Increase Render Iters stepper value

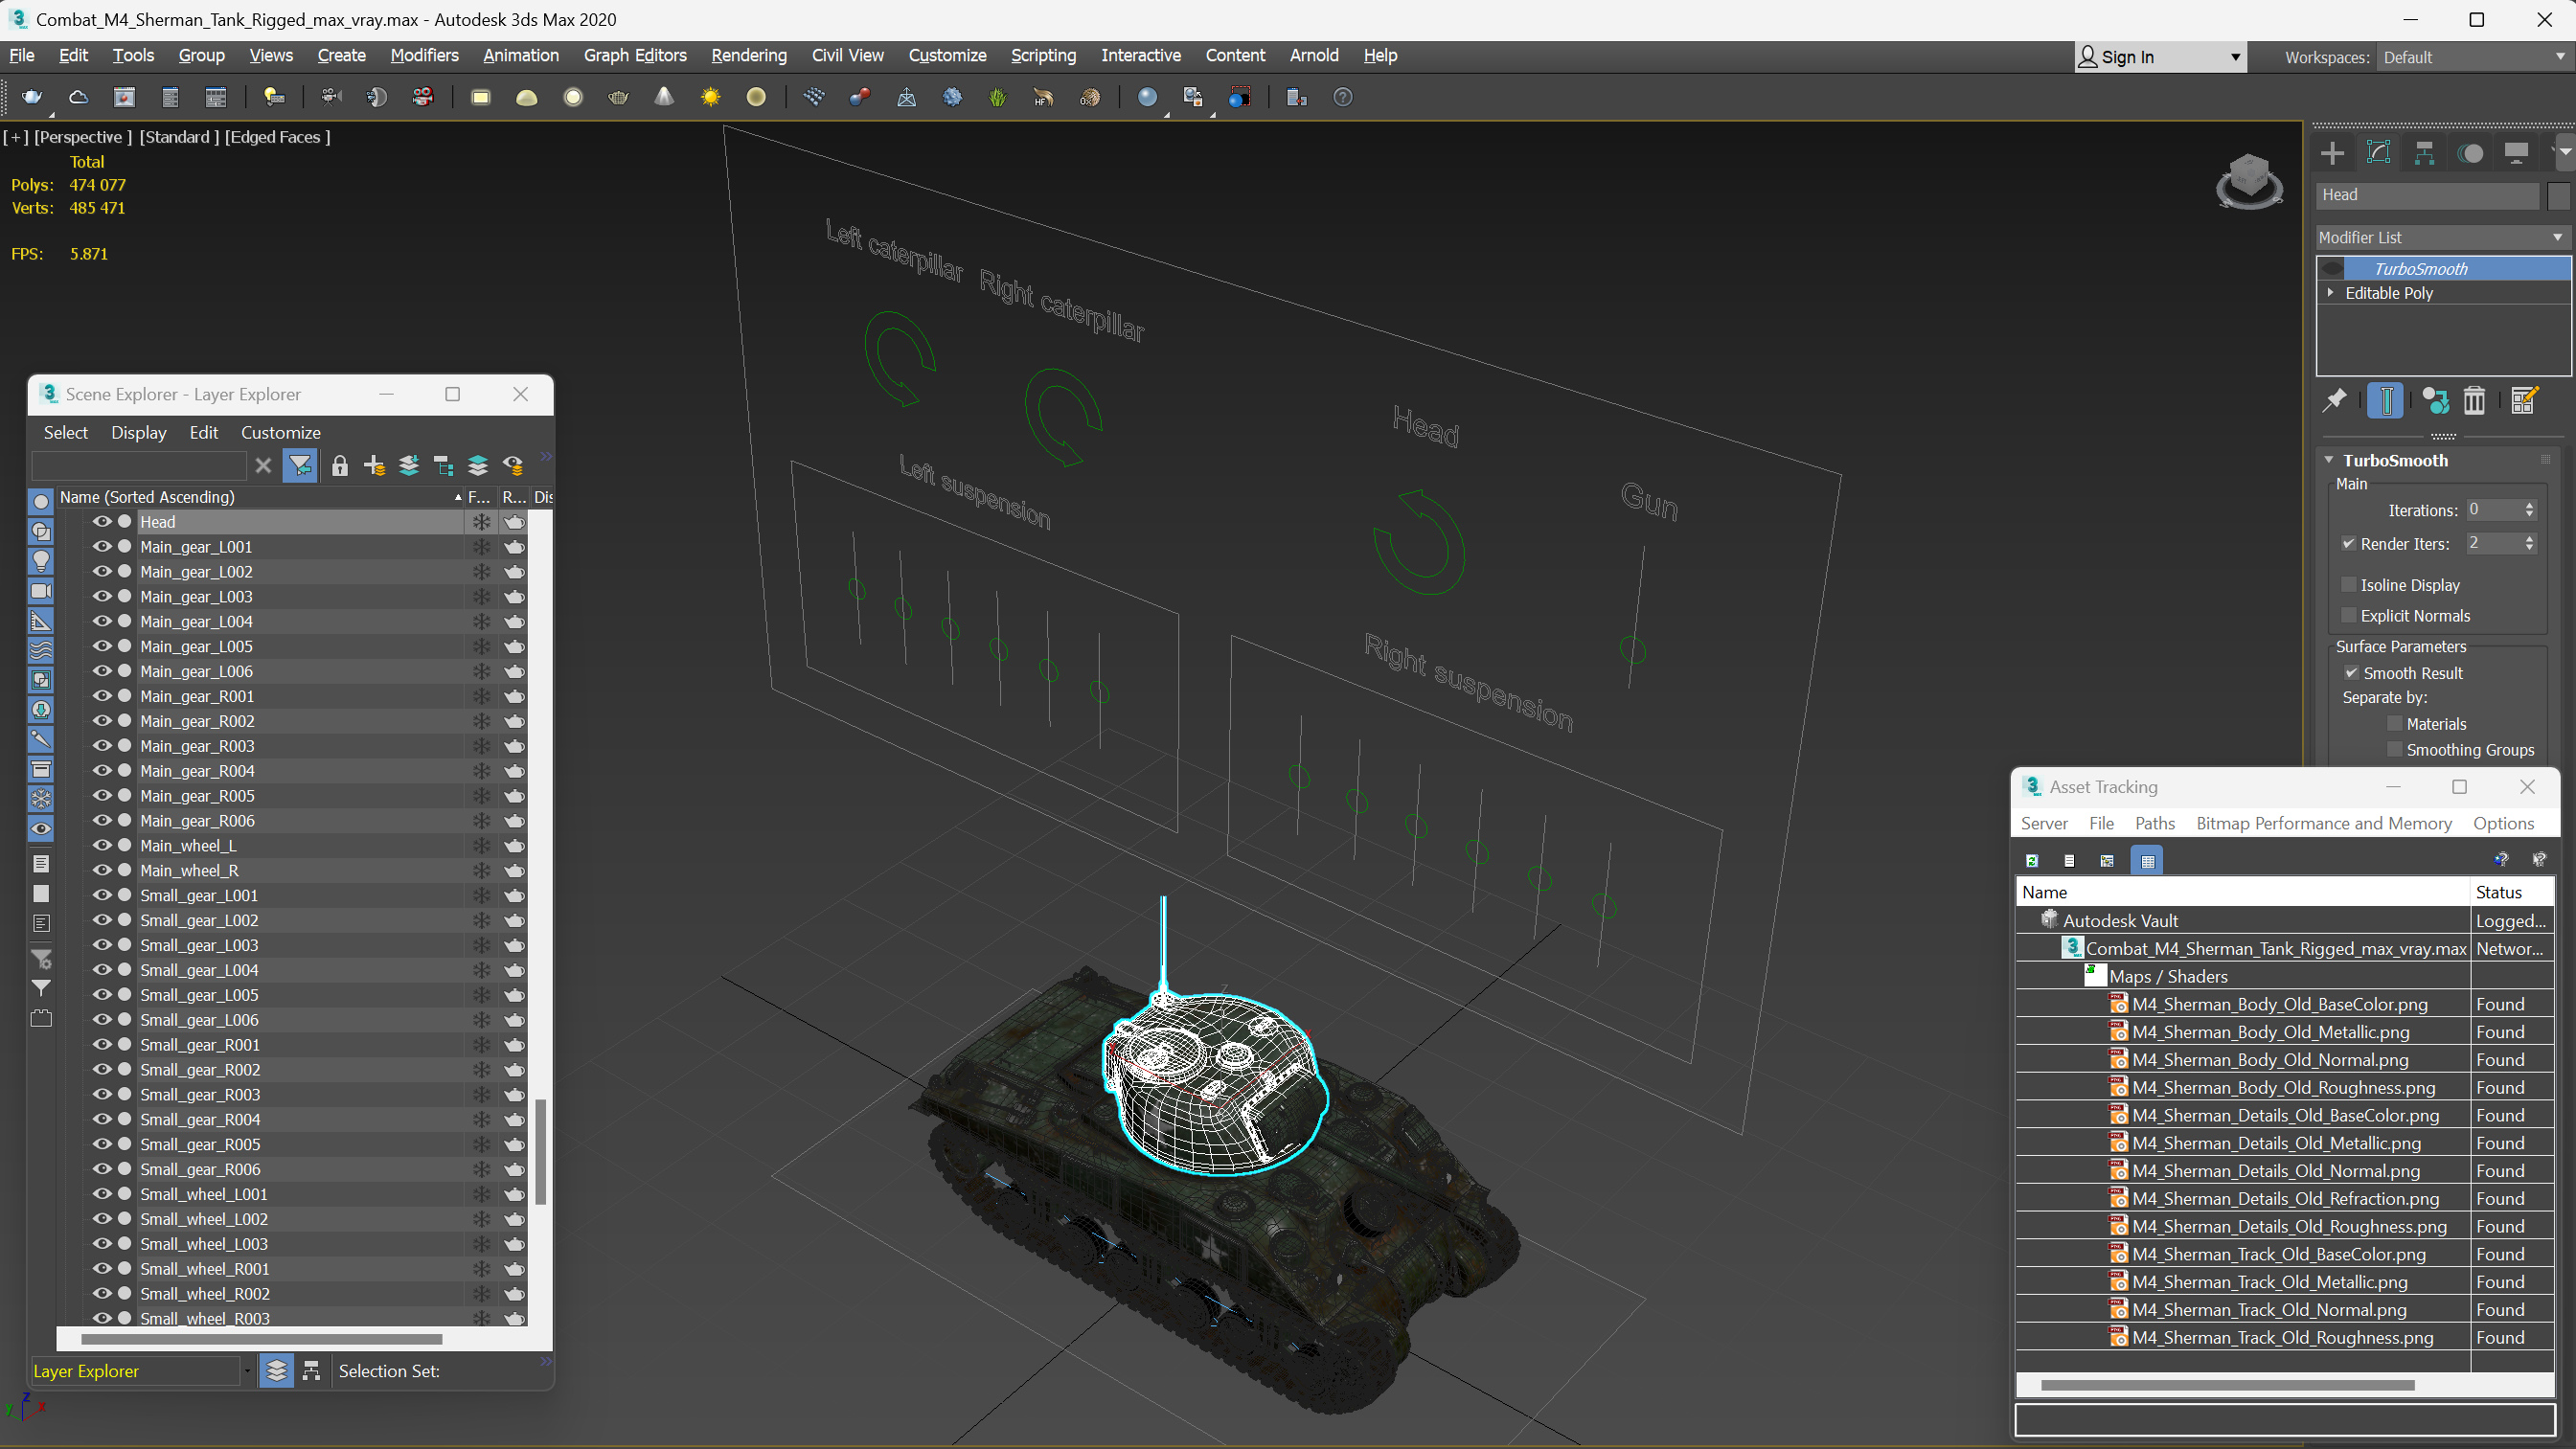(x=2534, y=538)
